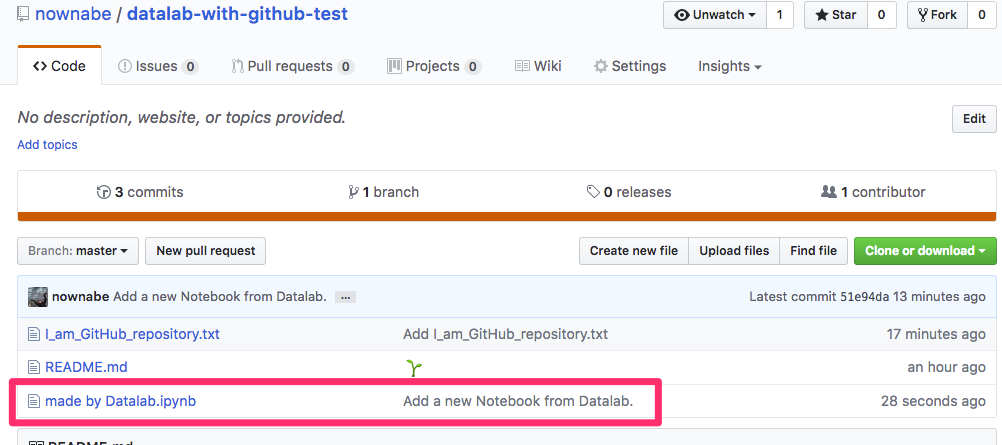This screenshot has width=1002, height=445.
Task: Click the repository book icon beside nownabe
Action: point(23,15)
